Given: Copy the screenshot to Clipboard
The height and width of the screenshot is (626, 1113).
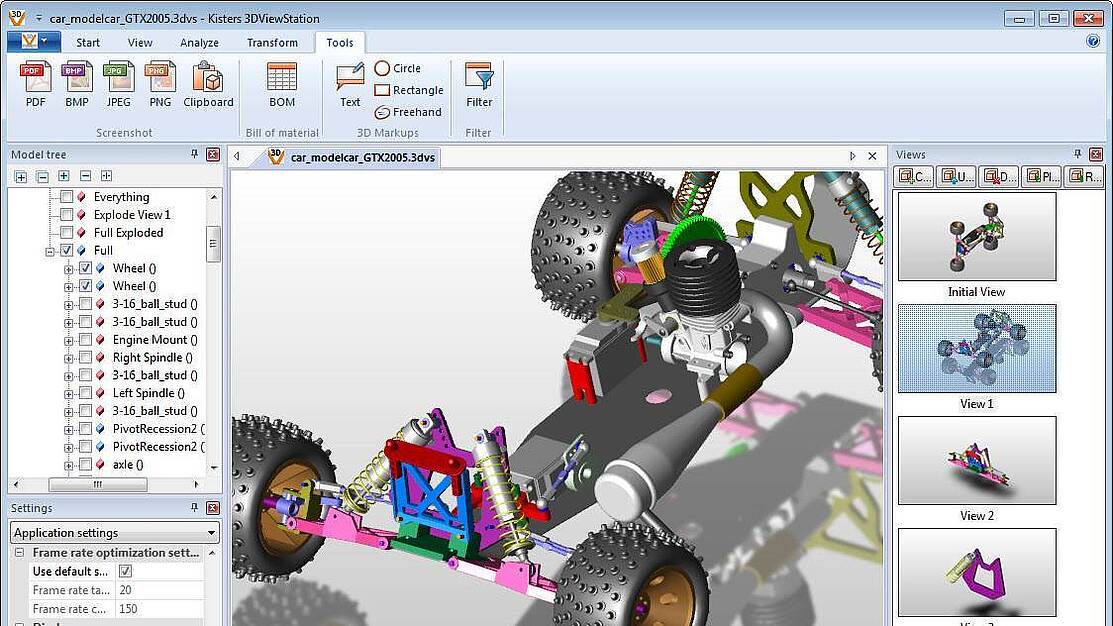Looking at the screenshot, I should (x=208, y=85).
